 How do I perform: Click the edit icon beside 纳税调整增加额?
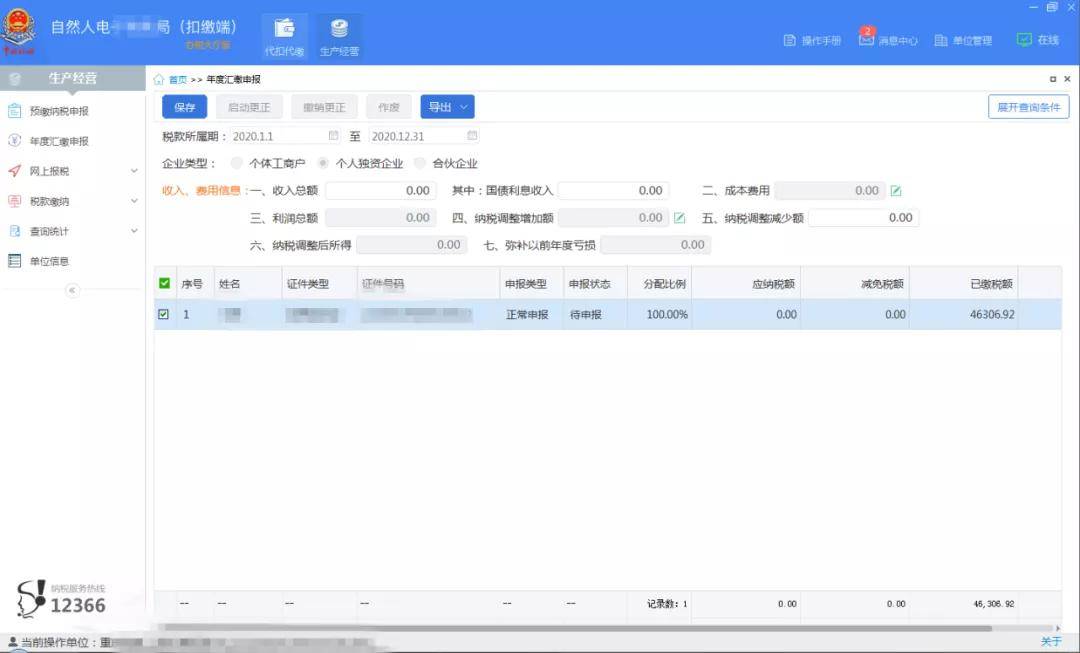(679, 218)
